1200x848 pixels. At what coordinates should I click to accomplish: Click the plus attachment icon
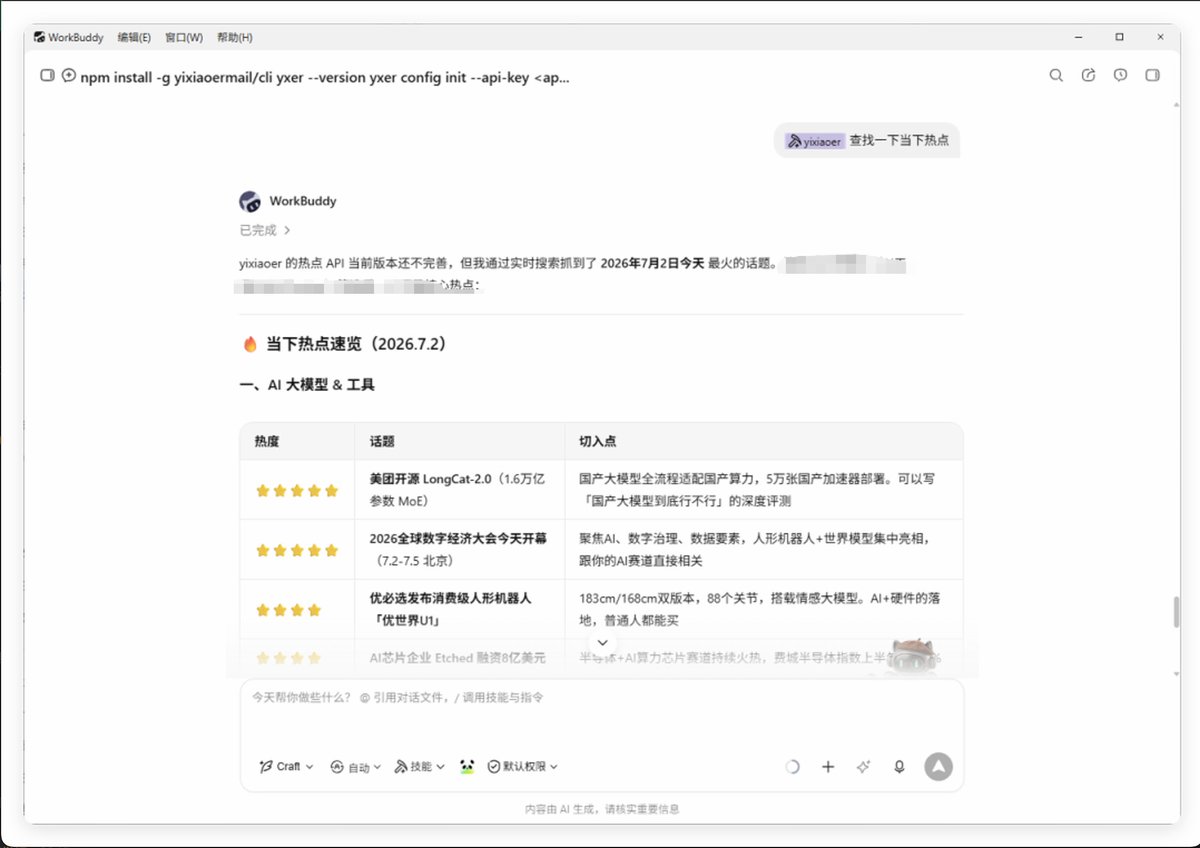(828, 767)
